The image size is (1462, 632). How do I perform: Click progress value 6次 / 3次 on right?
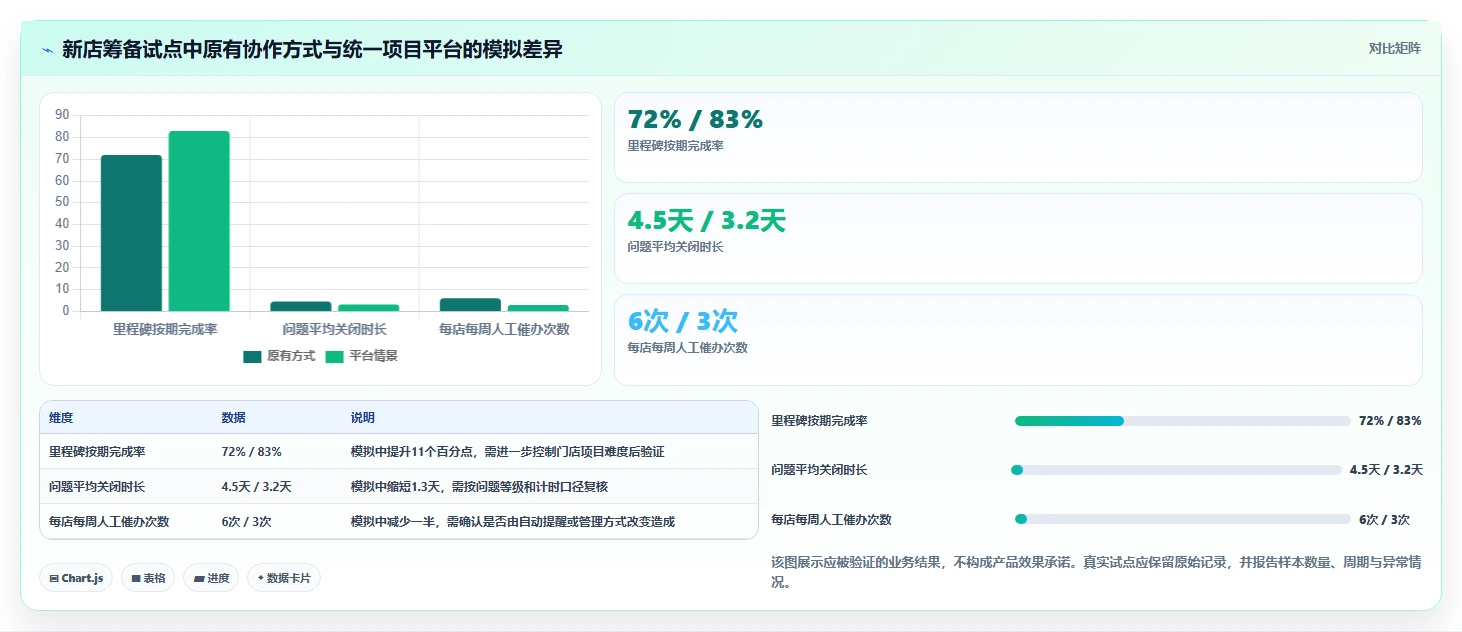(1385, 520)
